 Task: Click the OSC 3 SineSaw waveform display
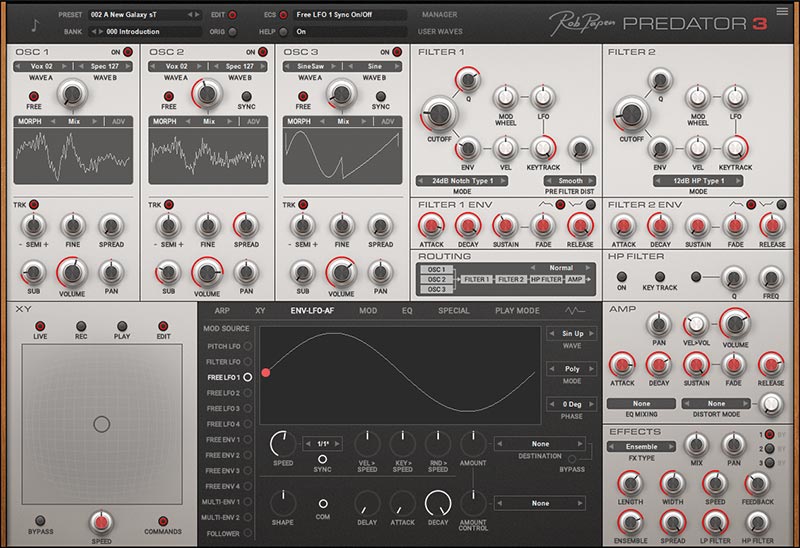point(342,156)
